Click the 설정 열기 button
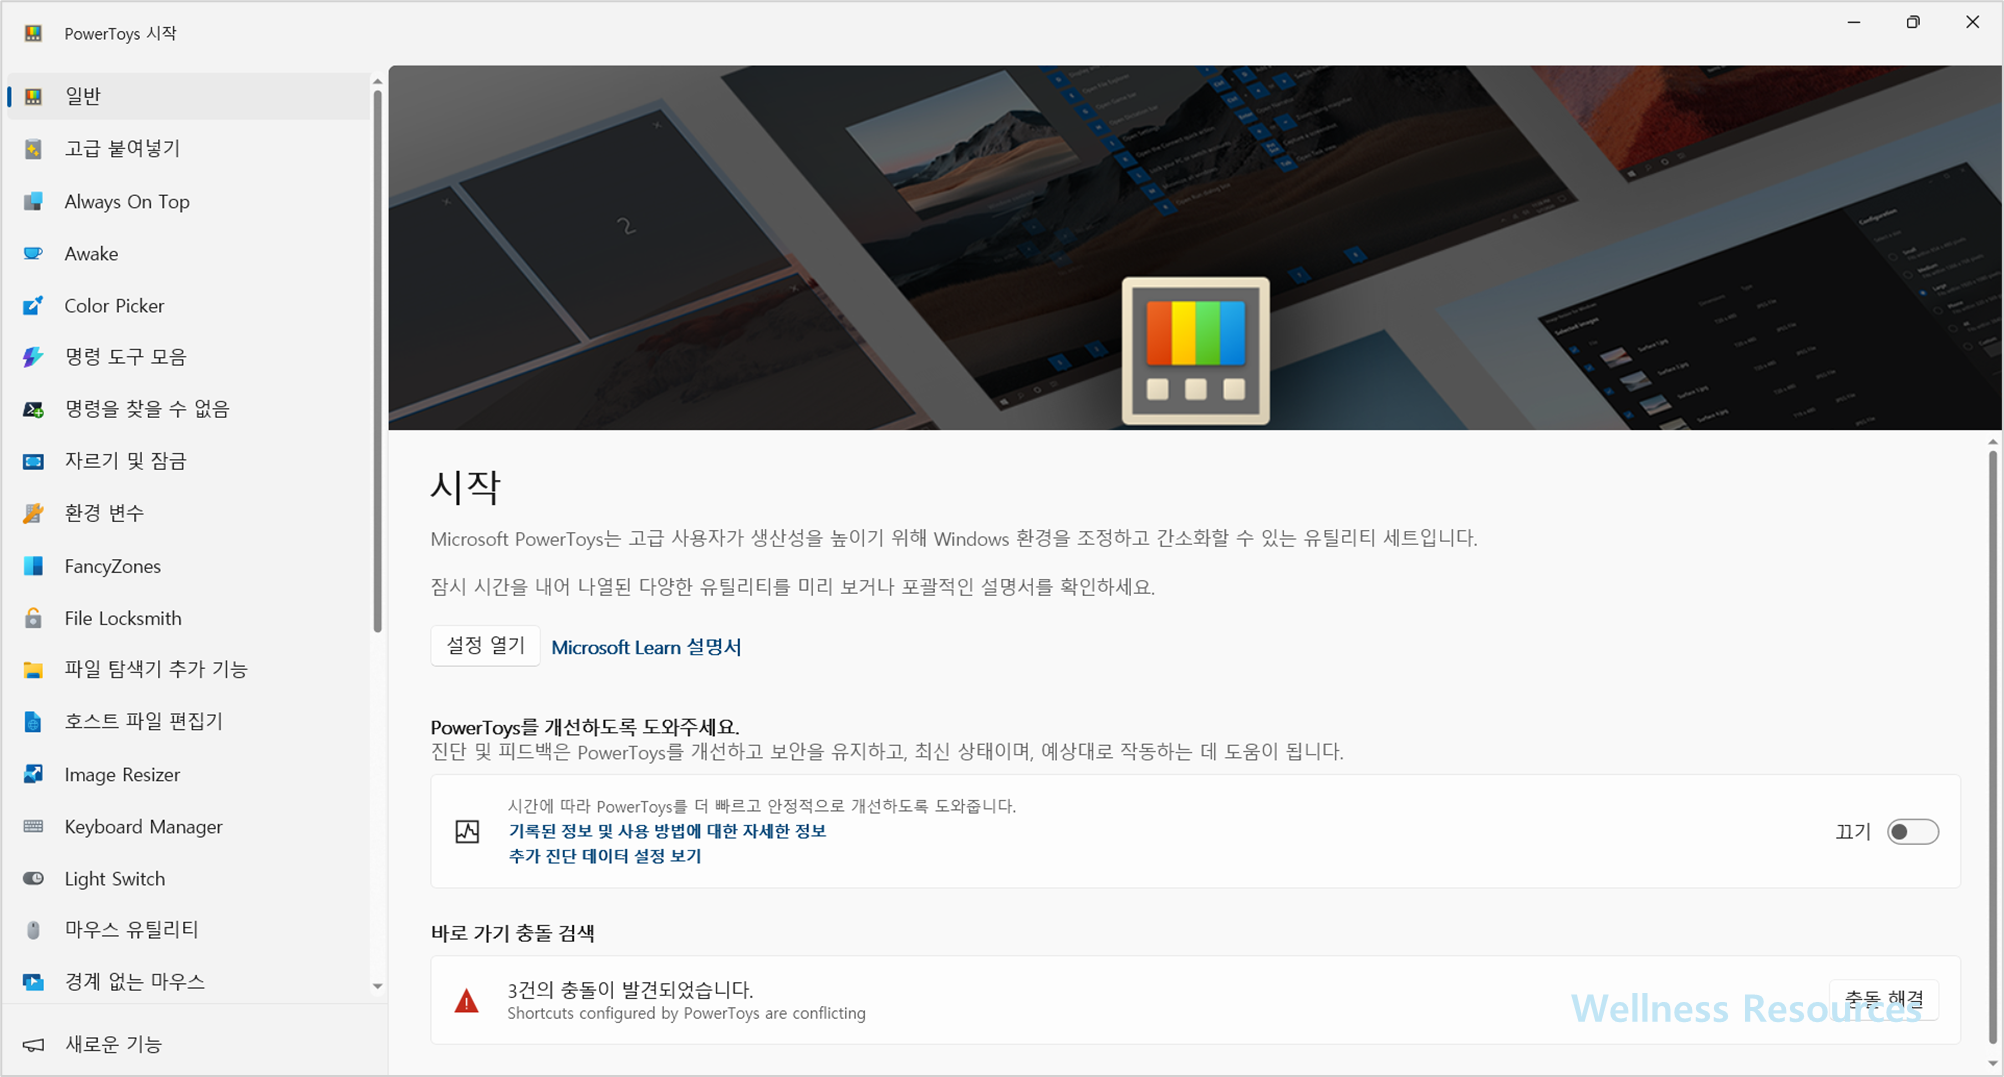The width and height of the screenshot is (2004, 1077). [485, 646]
